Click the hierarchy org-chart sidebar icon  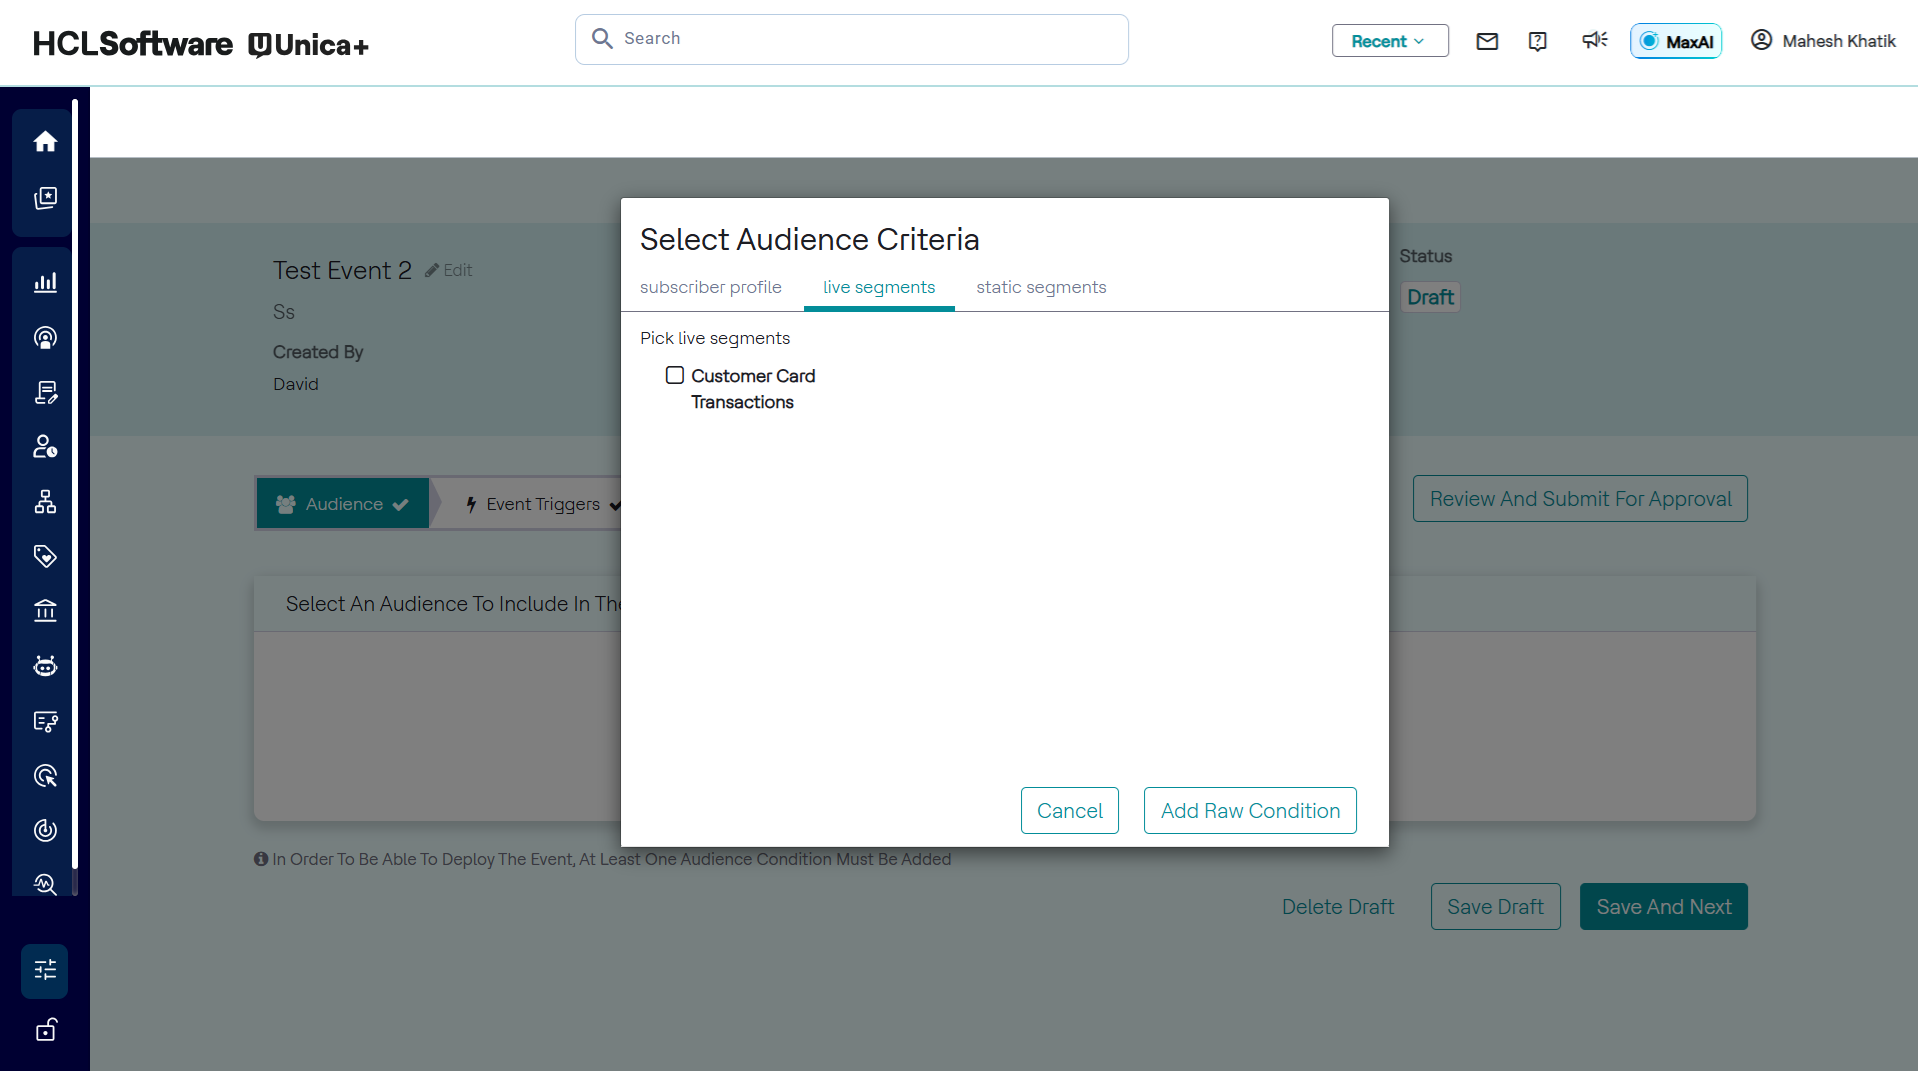(x=45, y=502)
